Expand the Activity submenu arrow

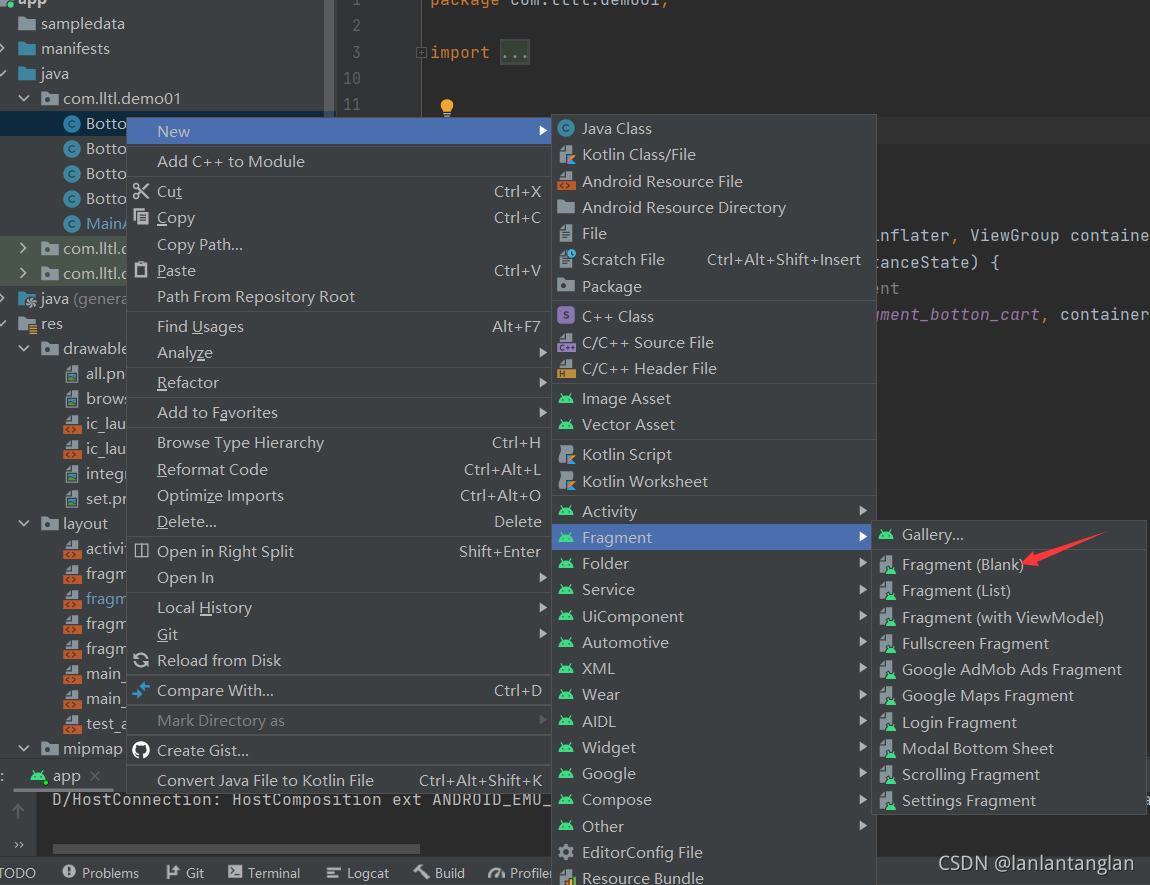point(862,510)
